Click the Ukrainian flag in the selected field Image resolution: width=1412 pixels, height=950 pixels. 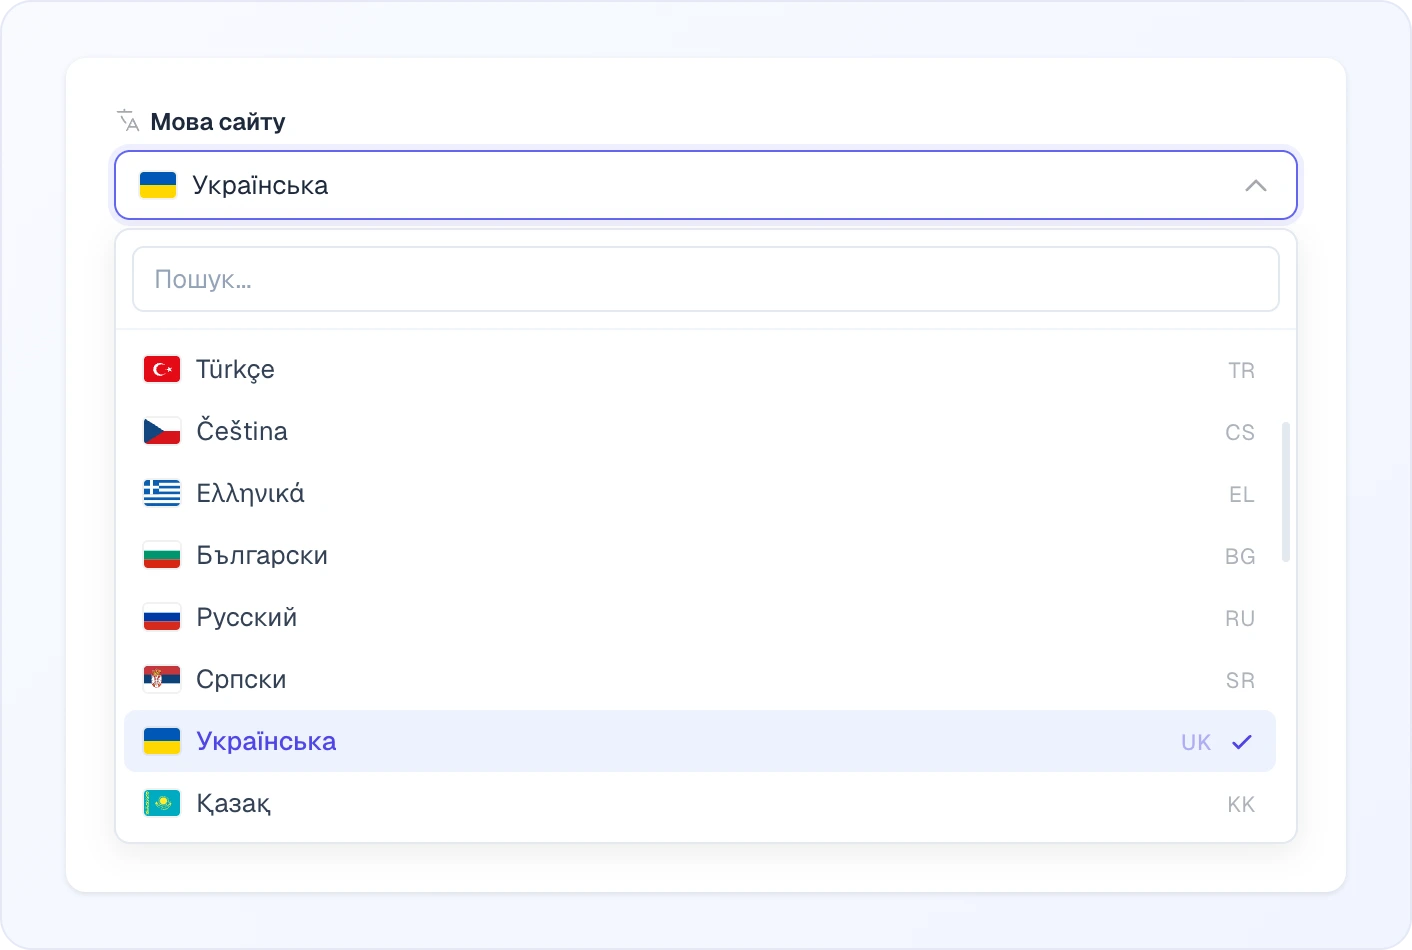[158, 185]
